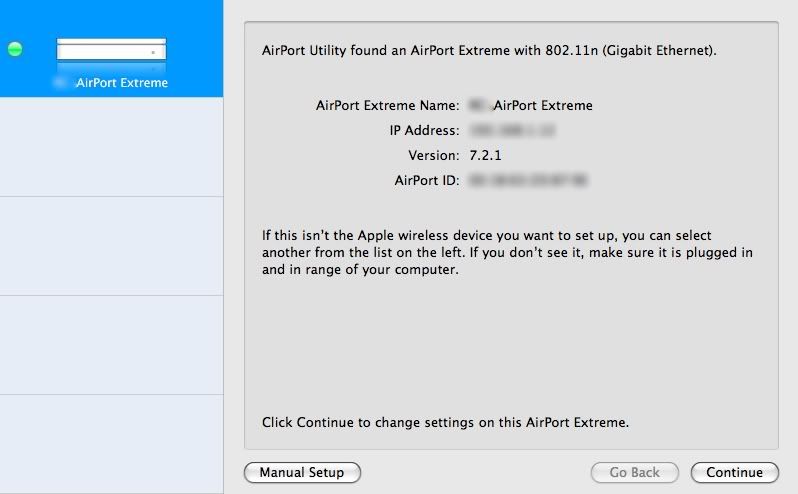Click the green status light indicator
The height and width of the screenshot is (494, 798).
coord(15,49)
